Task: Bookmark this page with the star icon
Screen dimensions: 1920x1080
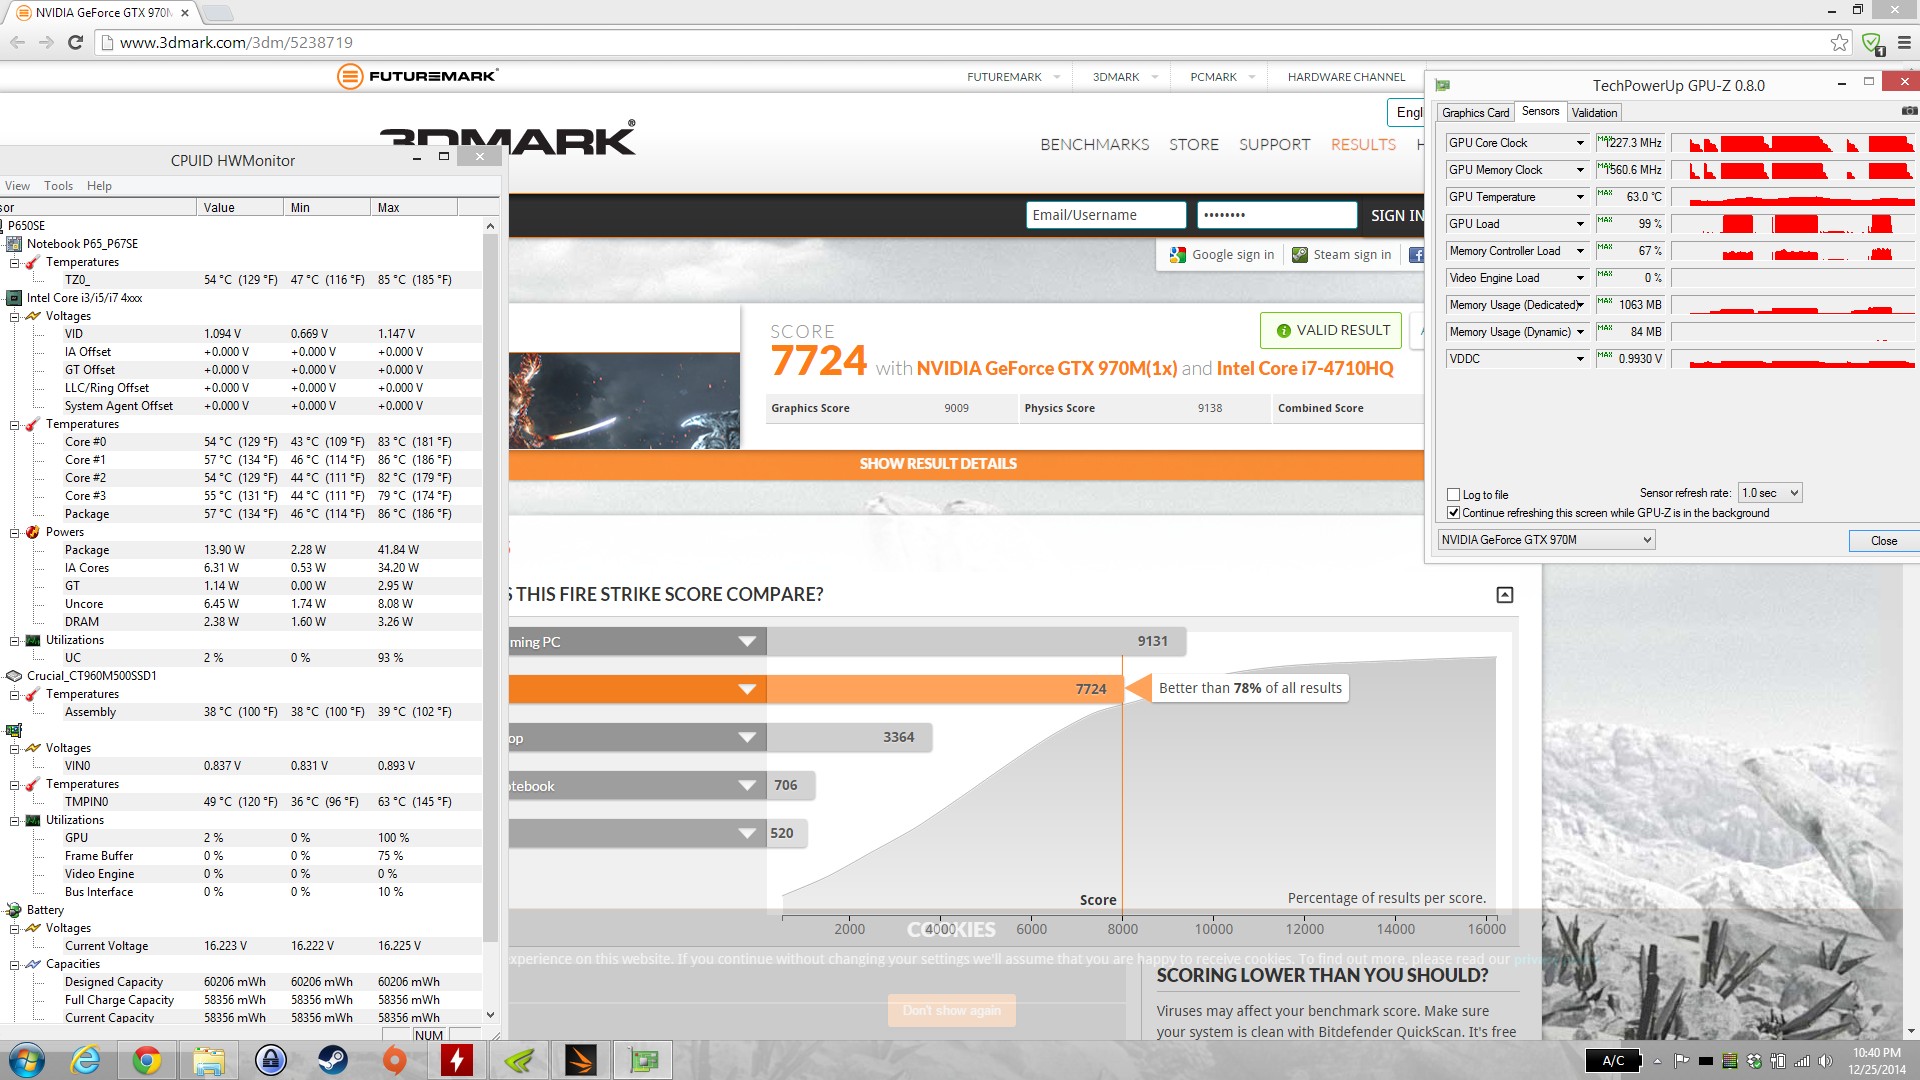Action: [x=1839, y=42]
